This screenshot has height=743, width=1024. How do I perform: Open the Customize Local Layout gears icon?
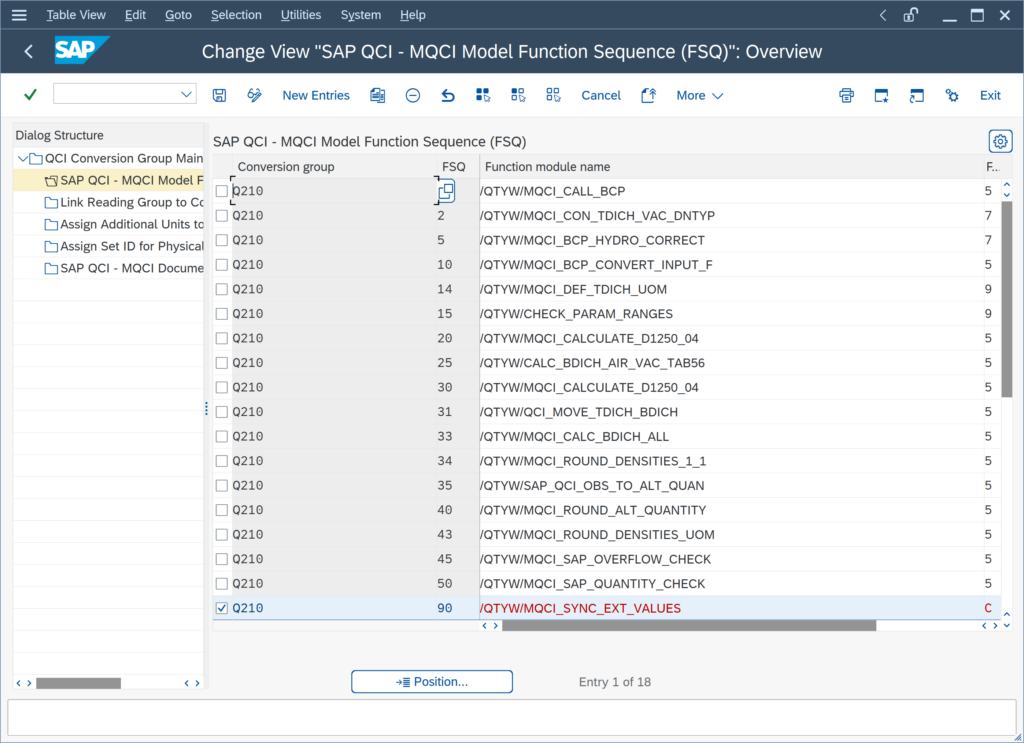952,95
